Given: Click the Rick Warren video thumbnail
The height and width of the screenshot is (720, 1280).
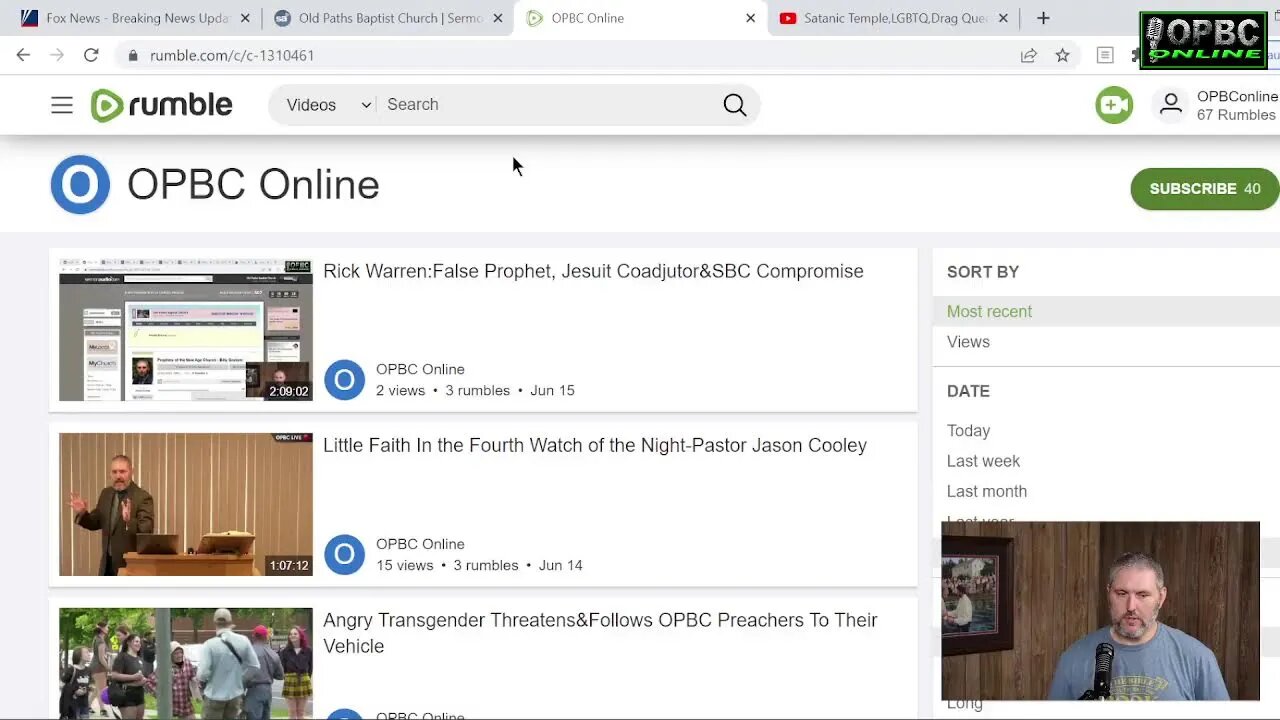Looking at the screenshot, I should [186, 330].
